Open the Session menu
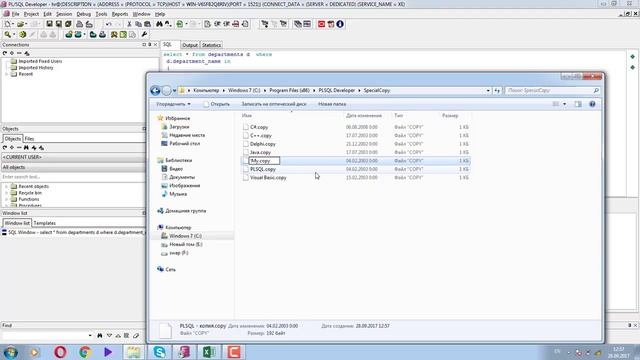The width and height of the screenshot is (640, 360). (64, 14)
